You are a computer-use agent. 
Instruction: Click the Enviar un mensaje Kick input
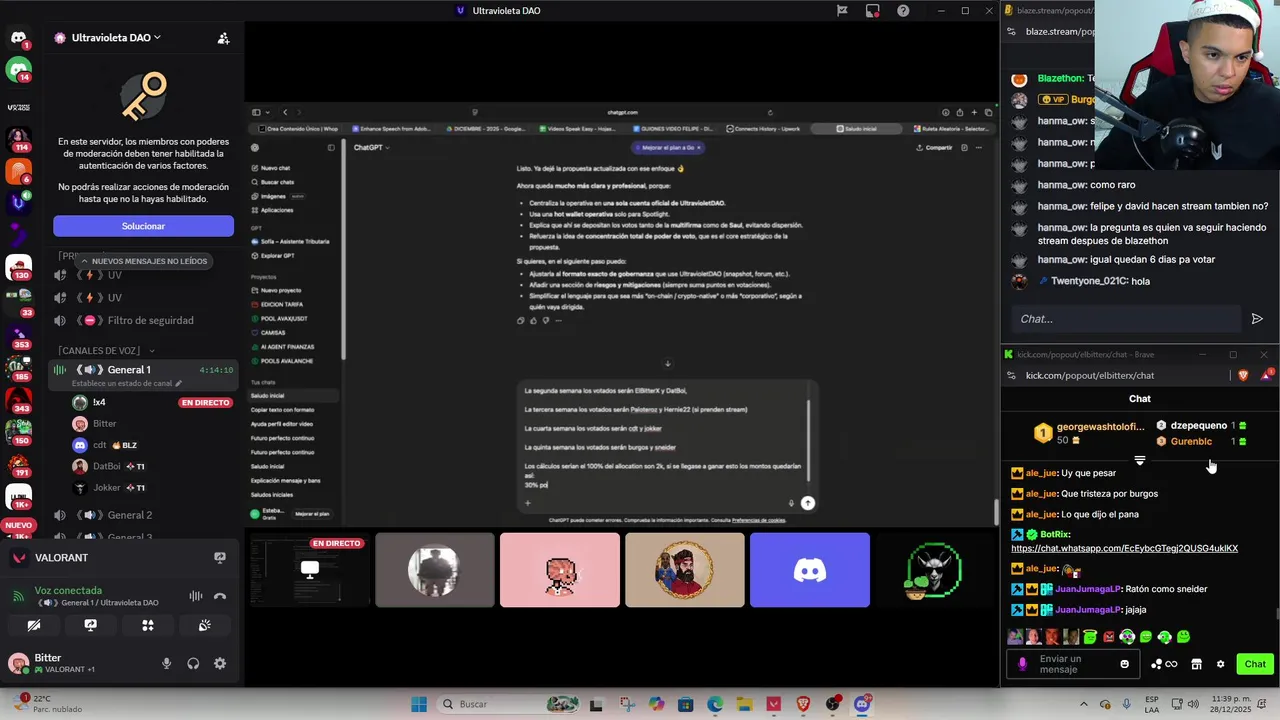pyautogui.click(x=1075, y=664)
